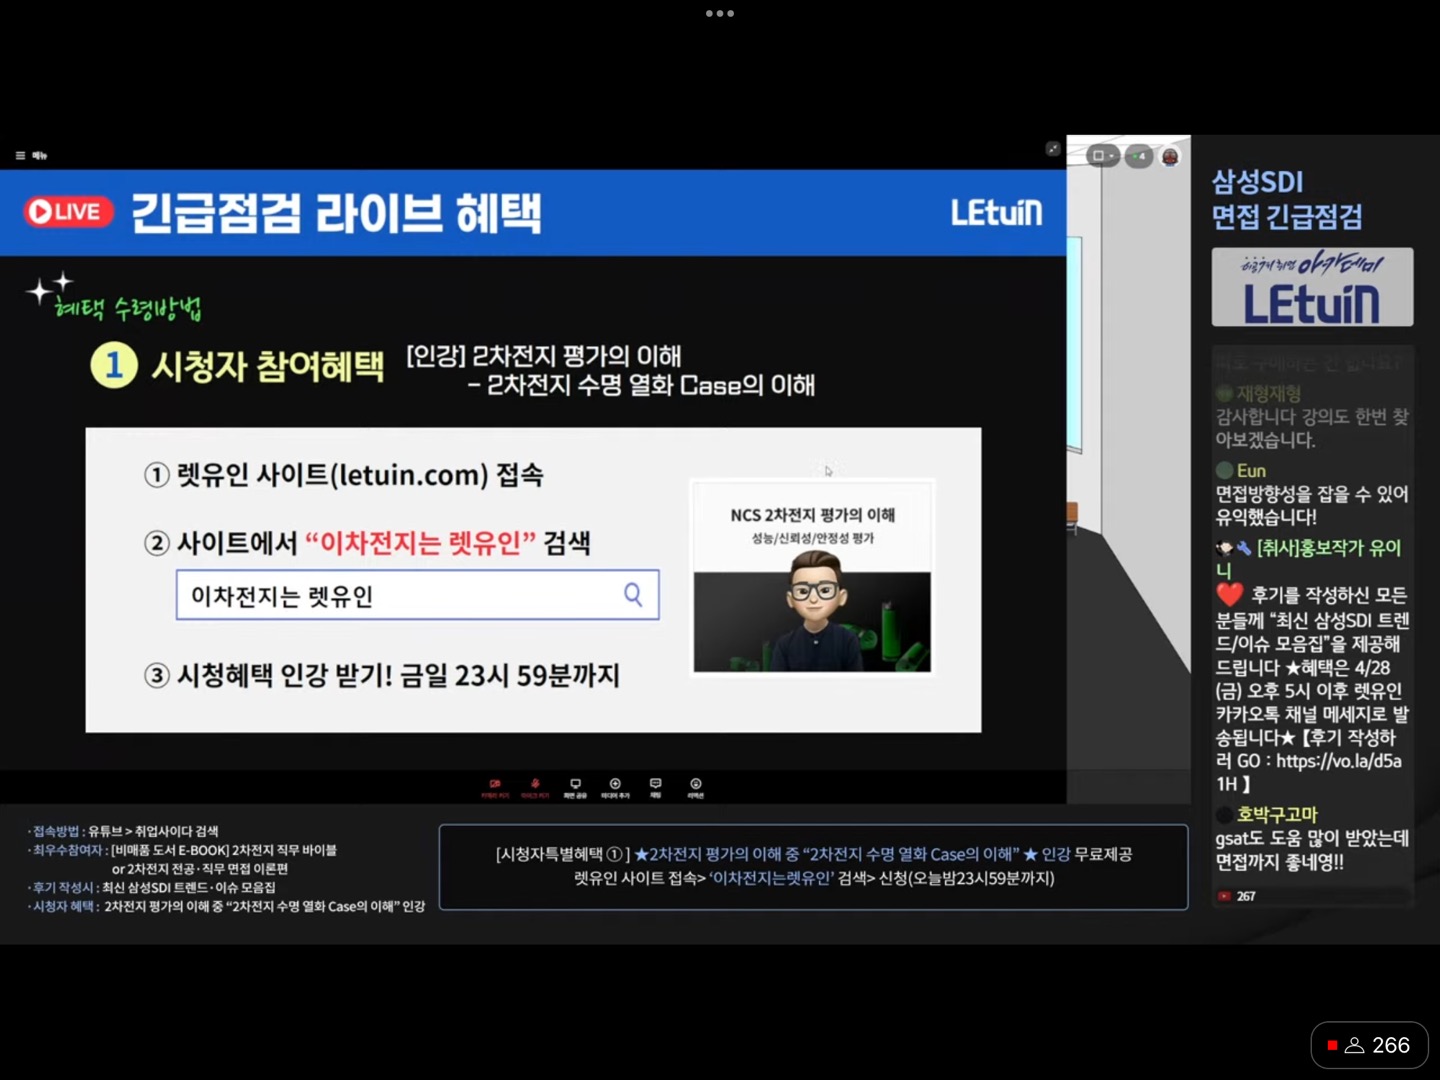Click the Eun chat username
The width and height of the screenshot is (1440, 1080).
coord(1251,471)
